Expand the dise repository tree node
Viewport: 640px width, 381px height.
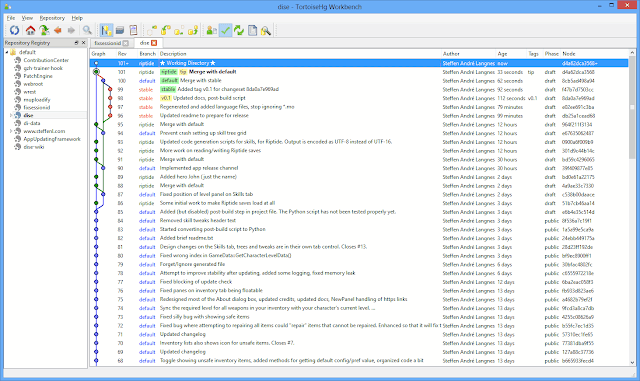[x=11, y=116]
